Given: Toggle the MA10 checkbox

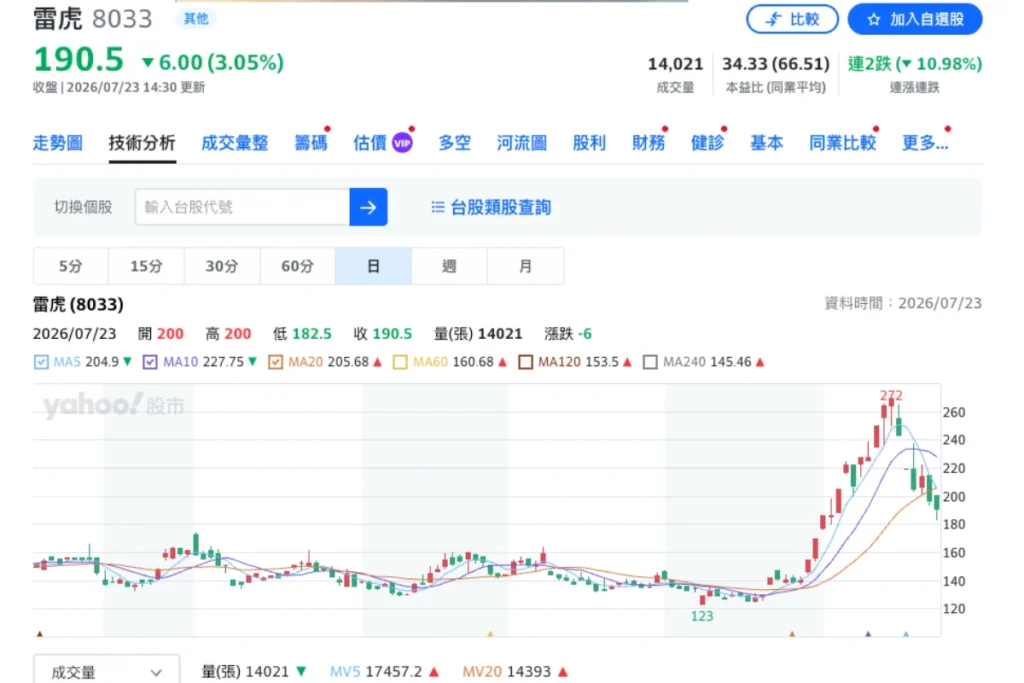Looking at the screenshot, I should (150, 362).
